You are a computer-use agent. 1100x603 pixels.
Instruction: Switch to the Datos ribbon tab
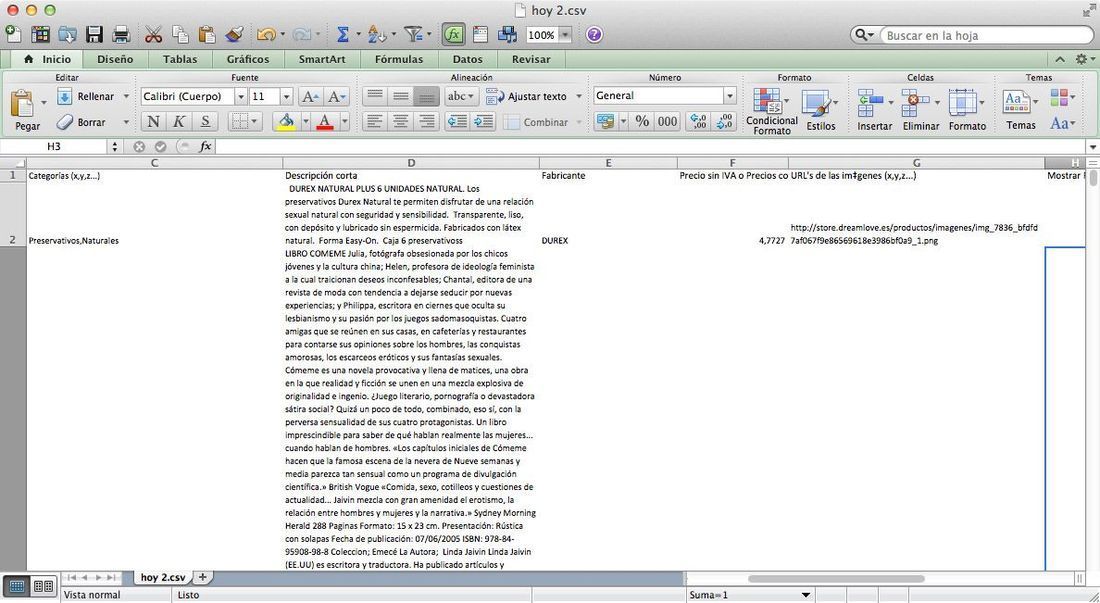click(x=467, y=60)
